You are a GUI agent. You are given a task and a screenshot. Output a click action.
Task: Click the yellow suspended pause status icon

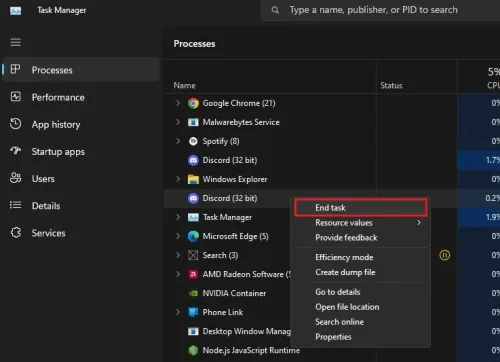point(445,255)
